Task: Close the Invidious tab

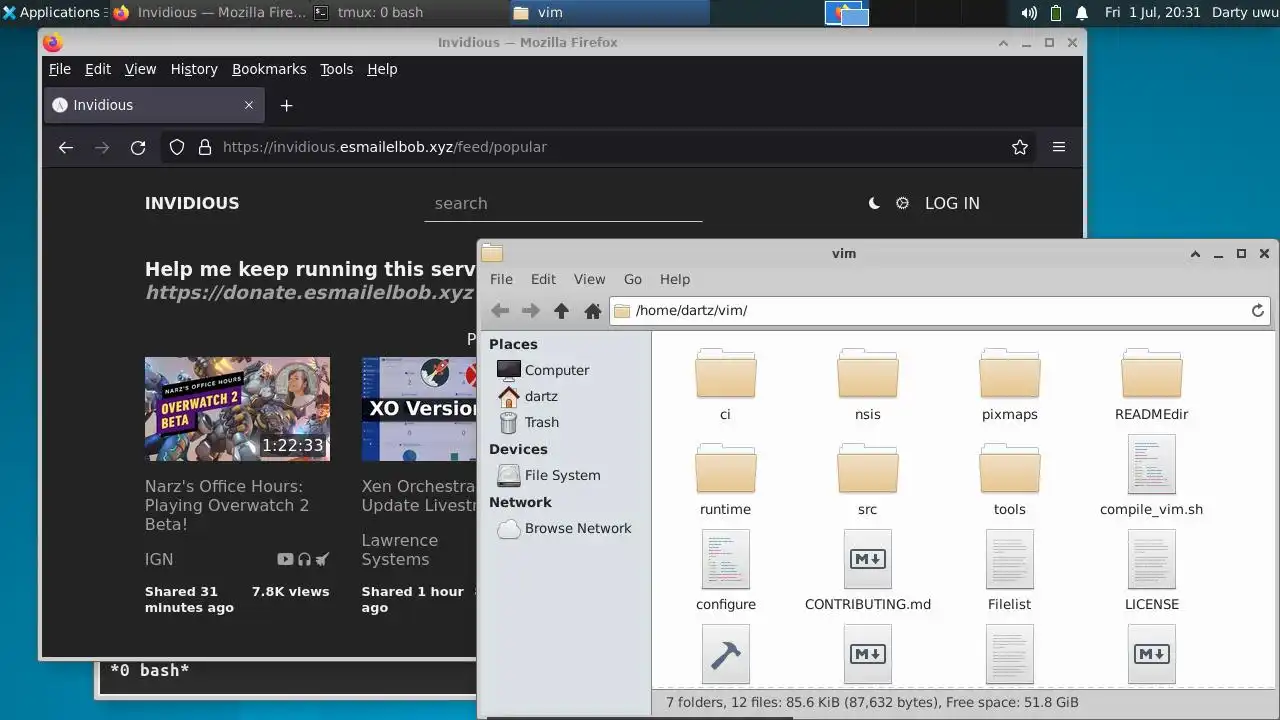Action: [x=249, y=105]
